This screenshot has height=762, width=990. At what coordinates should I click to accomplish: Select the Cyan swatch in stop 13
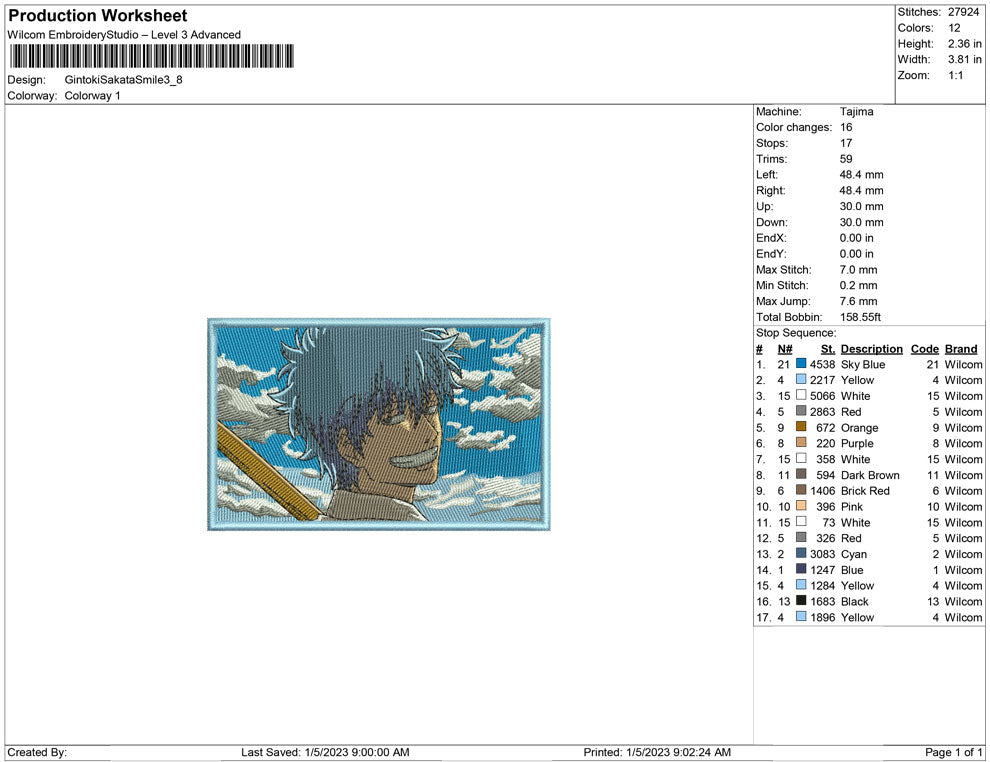click(801, 553)
